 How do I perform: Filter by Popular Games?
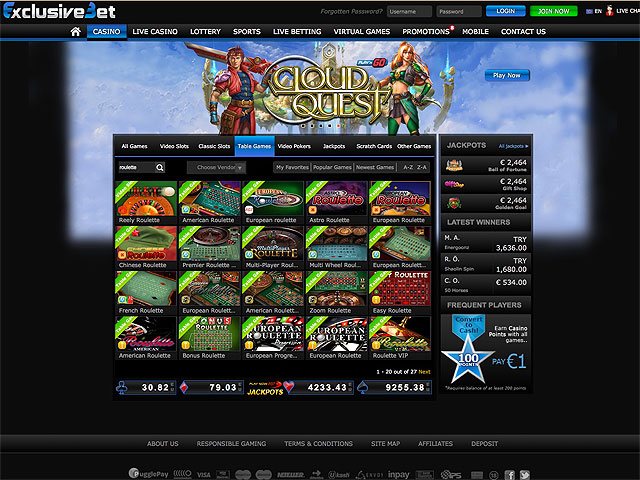[332, 167]
